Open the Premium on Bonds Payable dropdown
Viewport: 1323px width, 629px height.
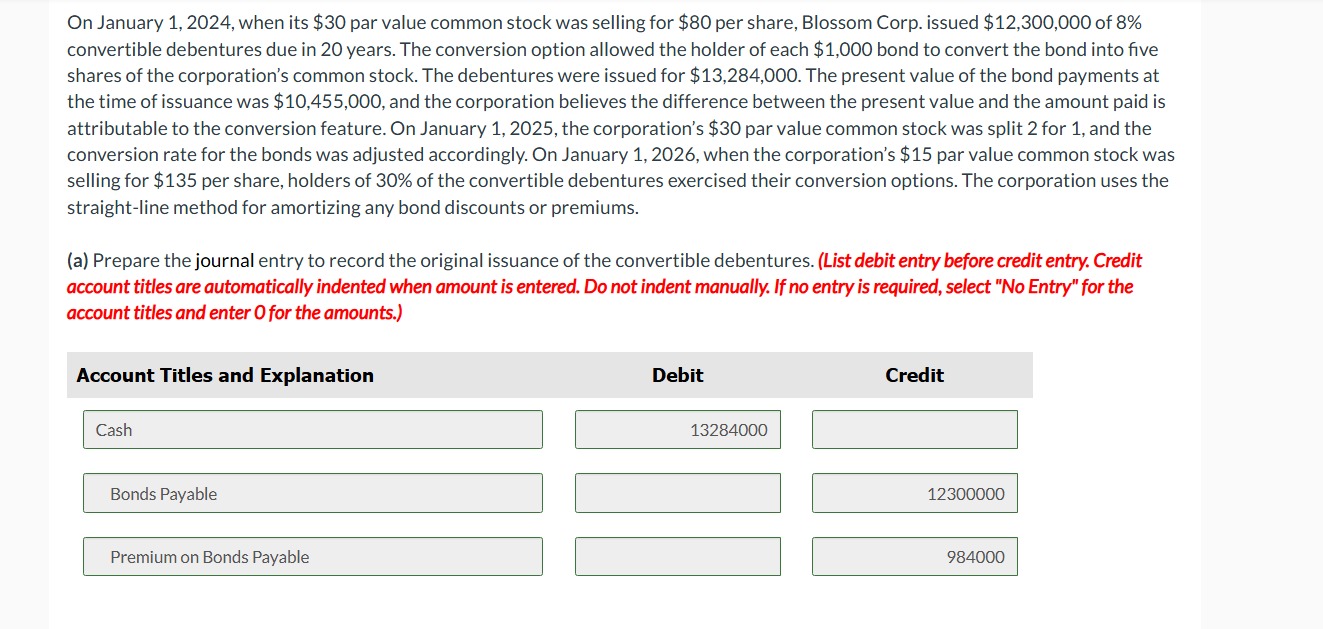[x=313, y=557]
